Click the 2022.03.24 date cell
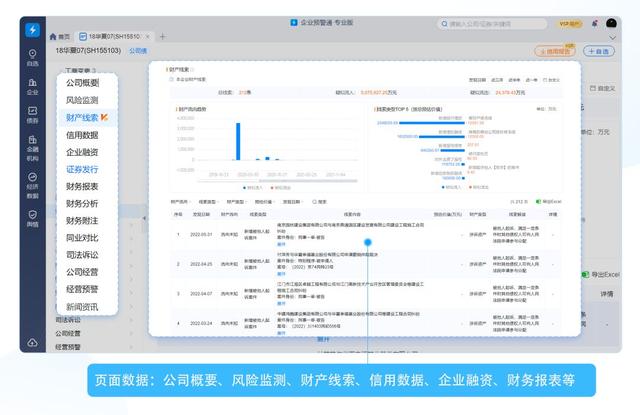Image resolution: width=640 pixels, height=415 pixels. click(201, 323)
